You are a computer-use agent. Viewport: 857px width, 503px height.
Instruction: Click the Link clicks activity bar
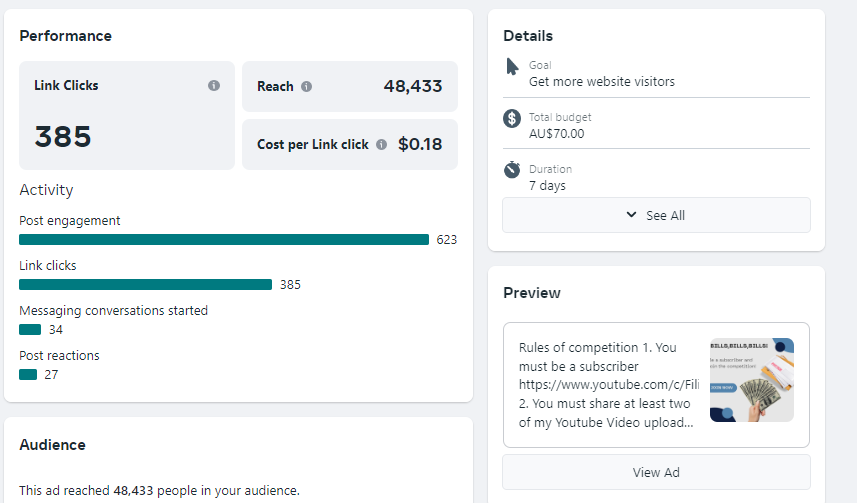click(145, 285)
